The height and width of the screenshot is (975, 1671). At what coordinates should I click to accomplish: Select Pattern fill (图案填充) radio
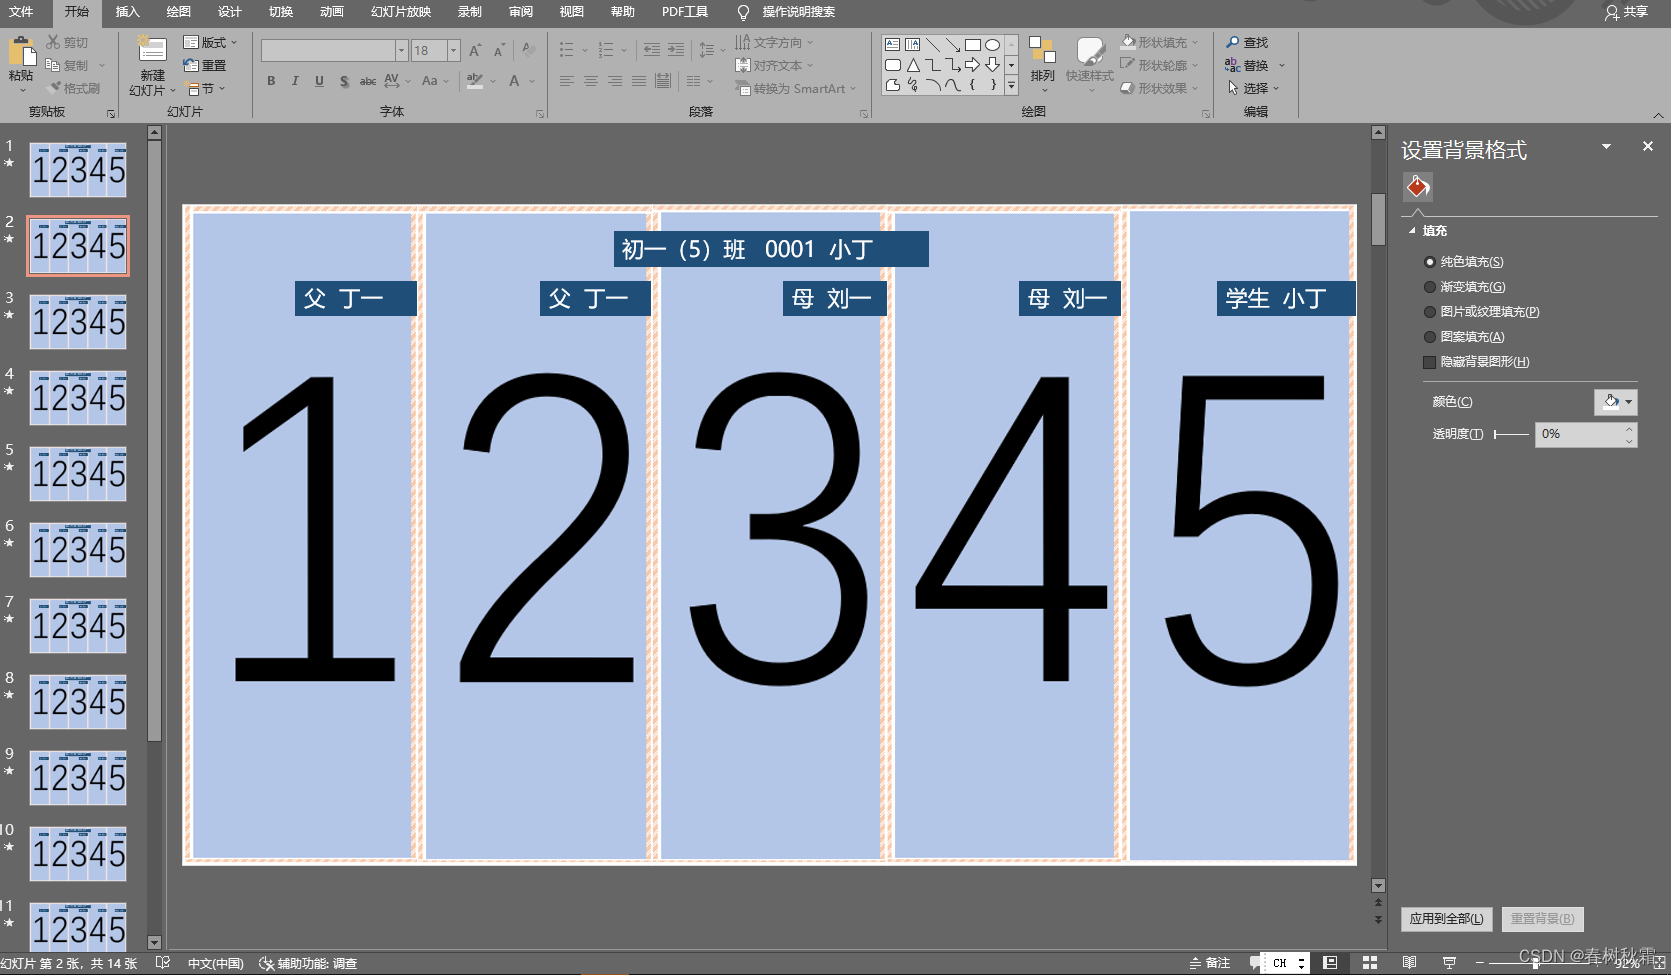[1430, 337]
